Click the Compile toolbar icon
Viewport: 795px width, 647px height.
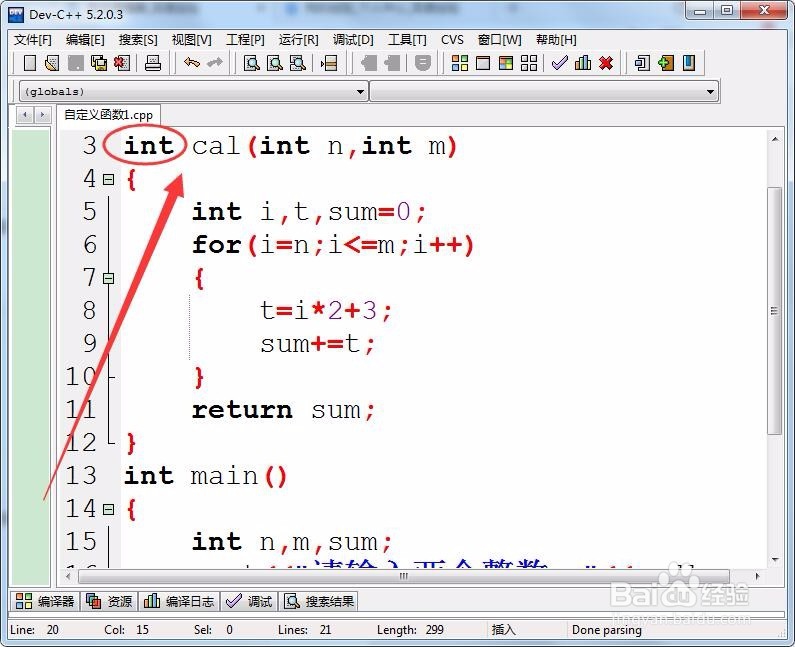tap(460, 63)
